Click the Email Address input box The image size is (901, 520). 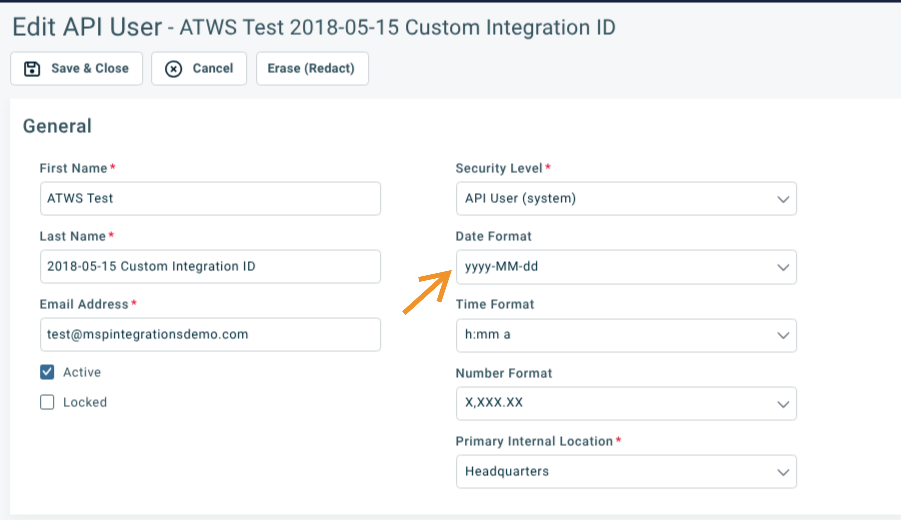coord(210,335)
